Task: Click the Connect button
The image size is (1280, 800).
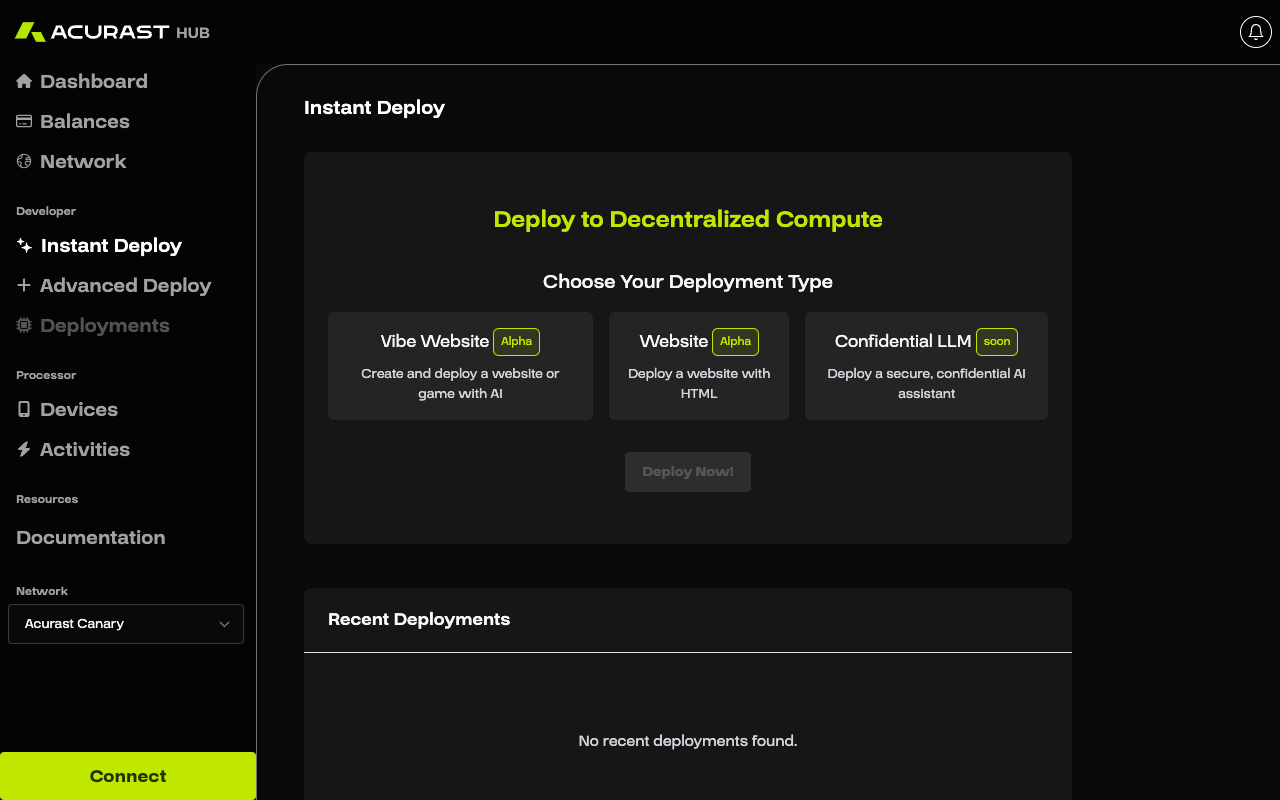Action: click(128, 776)
